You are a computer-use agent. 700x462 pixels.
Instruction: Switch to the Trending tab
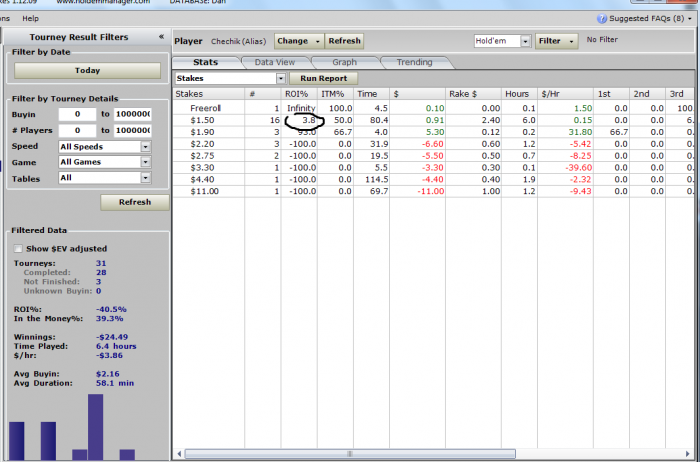tap(415, 62)
